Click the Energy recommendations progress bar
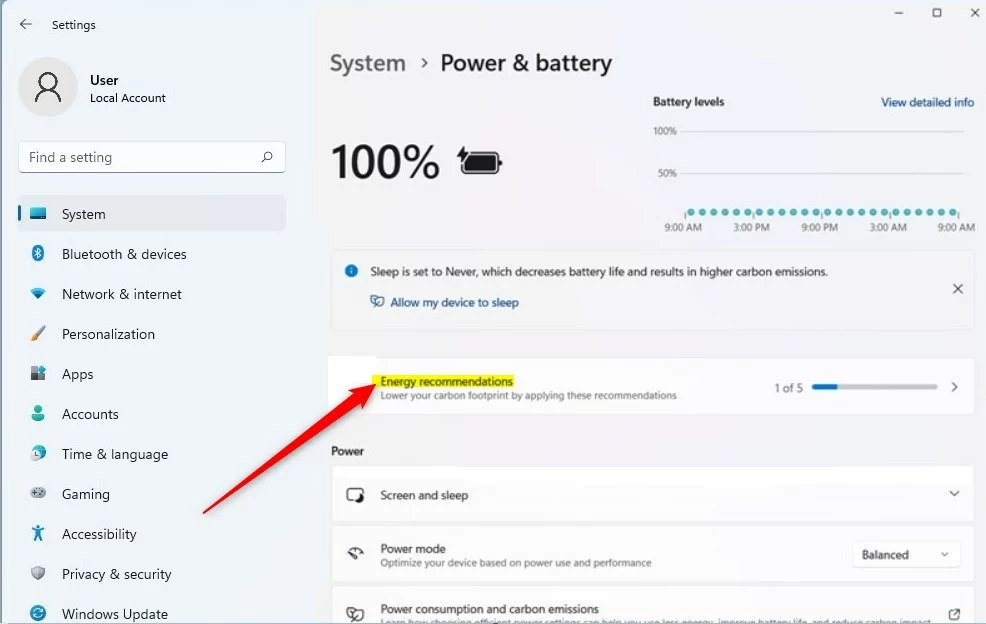986x624 pixels. tap(874, 387)
